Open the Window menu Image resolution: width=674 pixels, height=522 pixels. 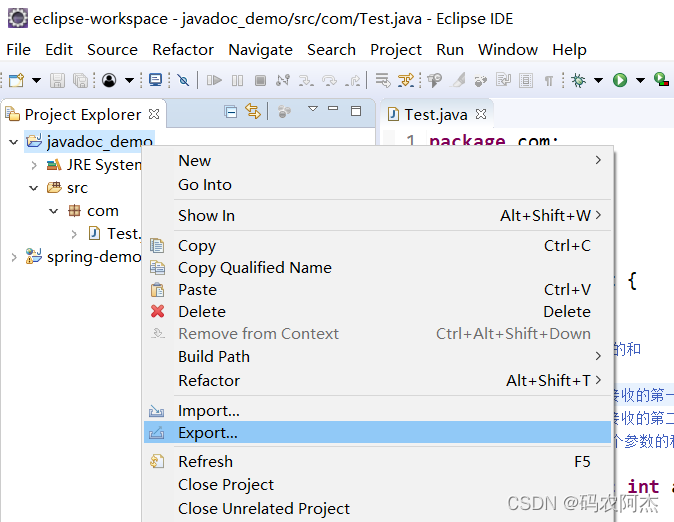[508, 49]
